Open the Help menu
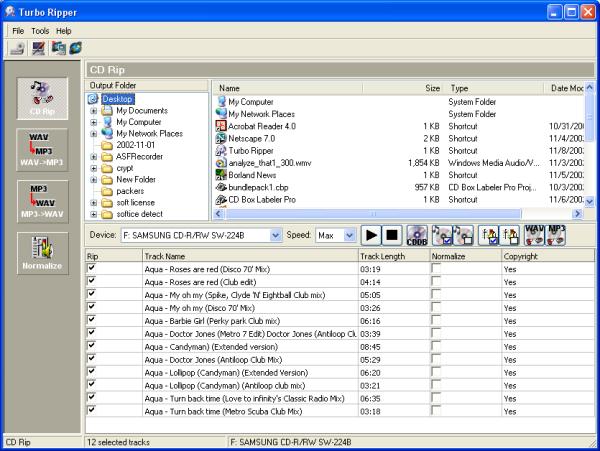The height and width of the screenshot is (451, 600). [x=64, y=31]
